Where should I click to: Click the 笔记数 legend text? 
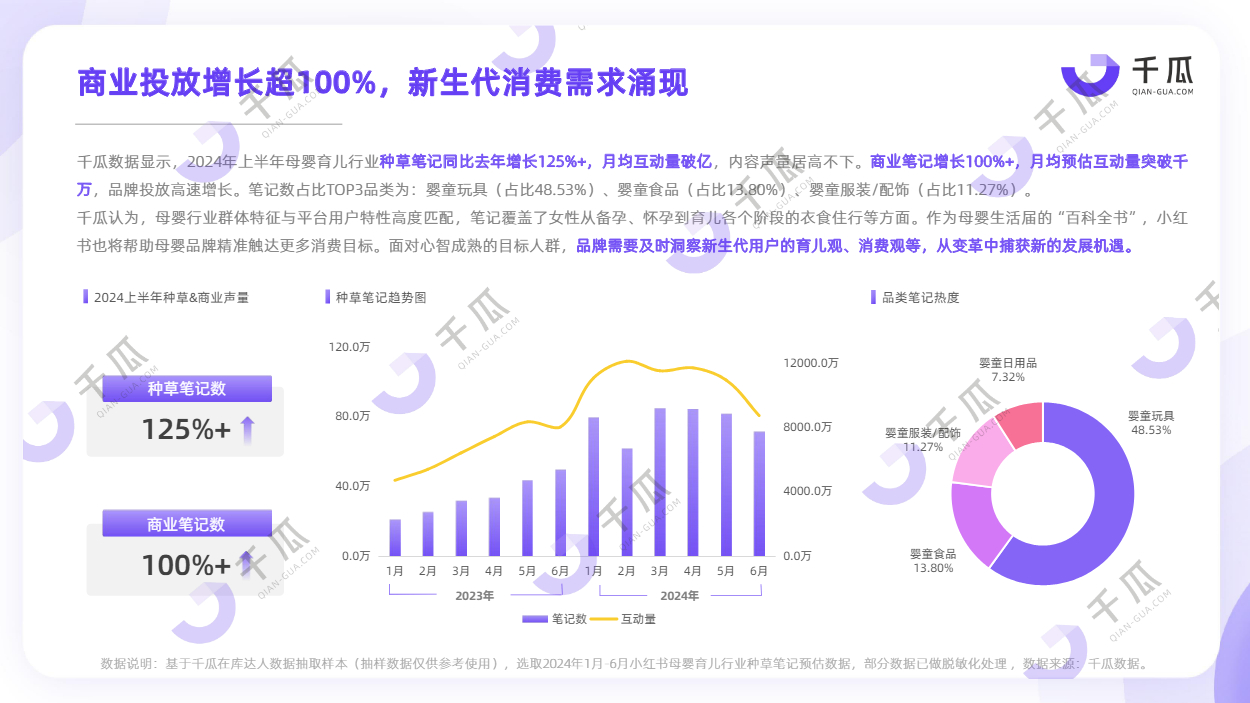click(x=569, y=619)
